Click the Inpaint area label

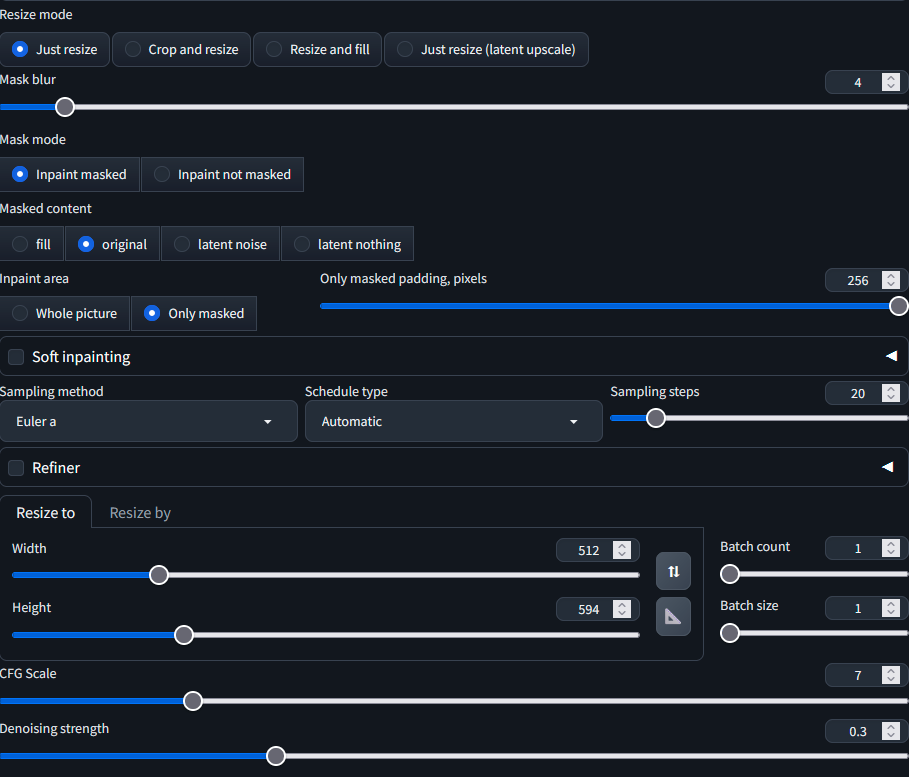click(34, 279)
